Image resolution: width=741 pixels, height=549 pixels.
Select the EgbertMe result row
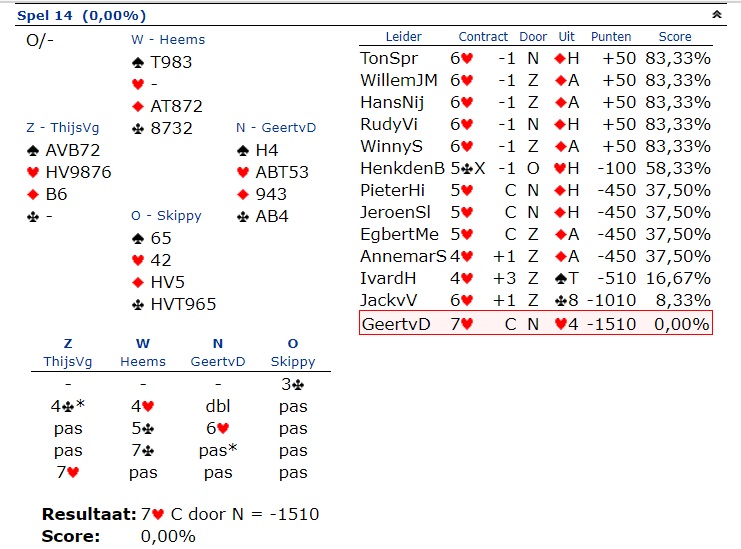pyautogui.click(x=535, y=234)
